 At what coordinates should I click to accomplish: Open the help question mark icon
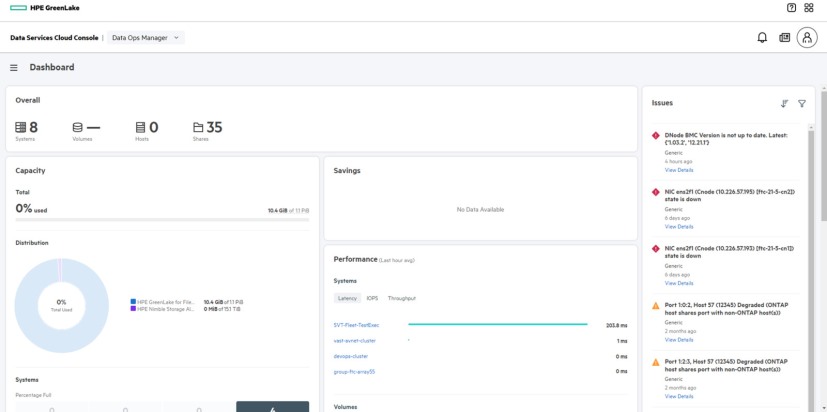(x=791, y=7)
